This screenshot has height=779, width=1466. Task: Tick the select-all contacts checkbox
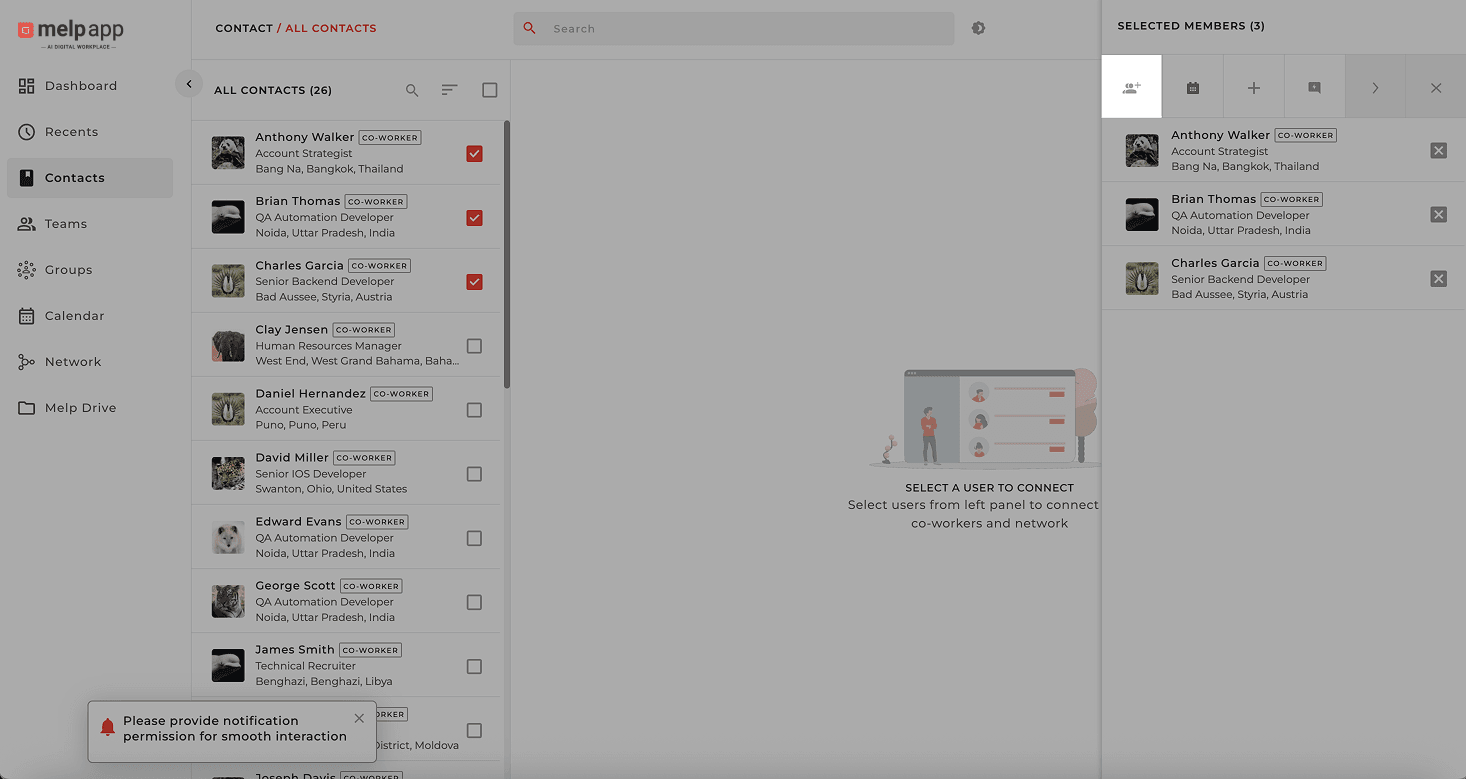point(489,90)
